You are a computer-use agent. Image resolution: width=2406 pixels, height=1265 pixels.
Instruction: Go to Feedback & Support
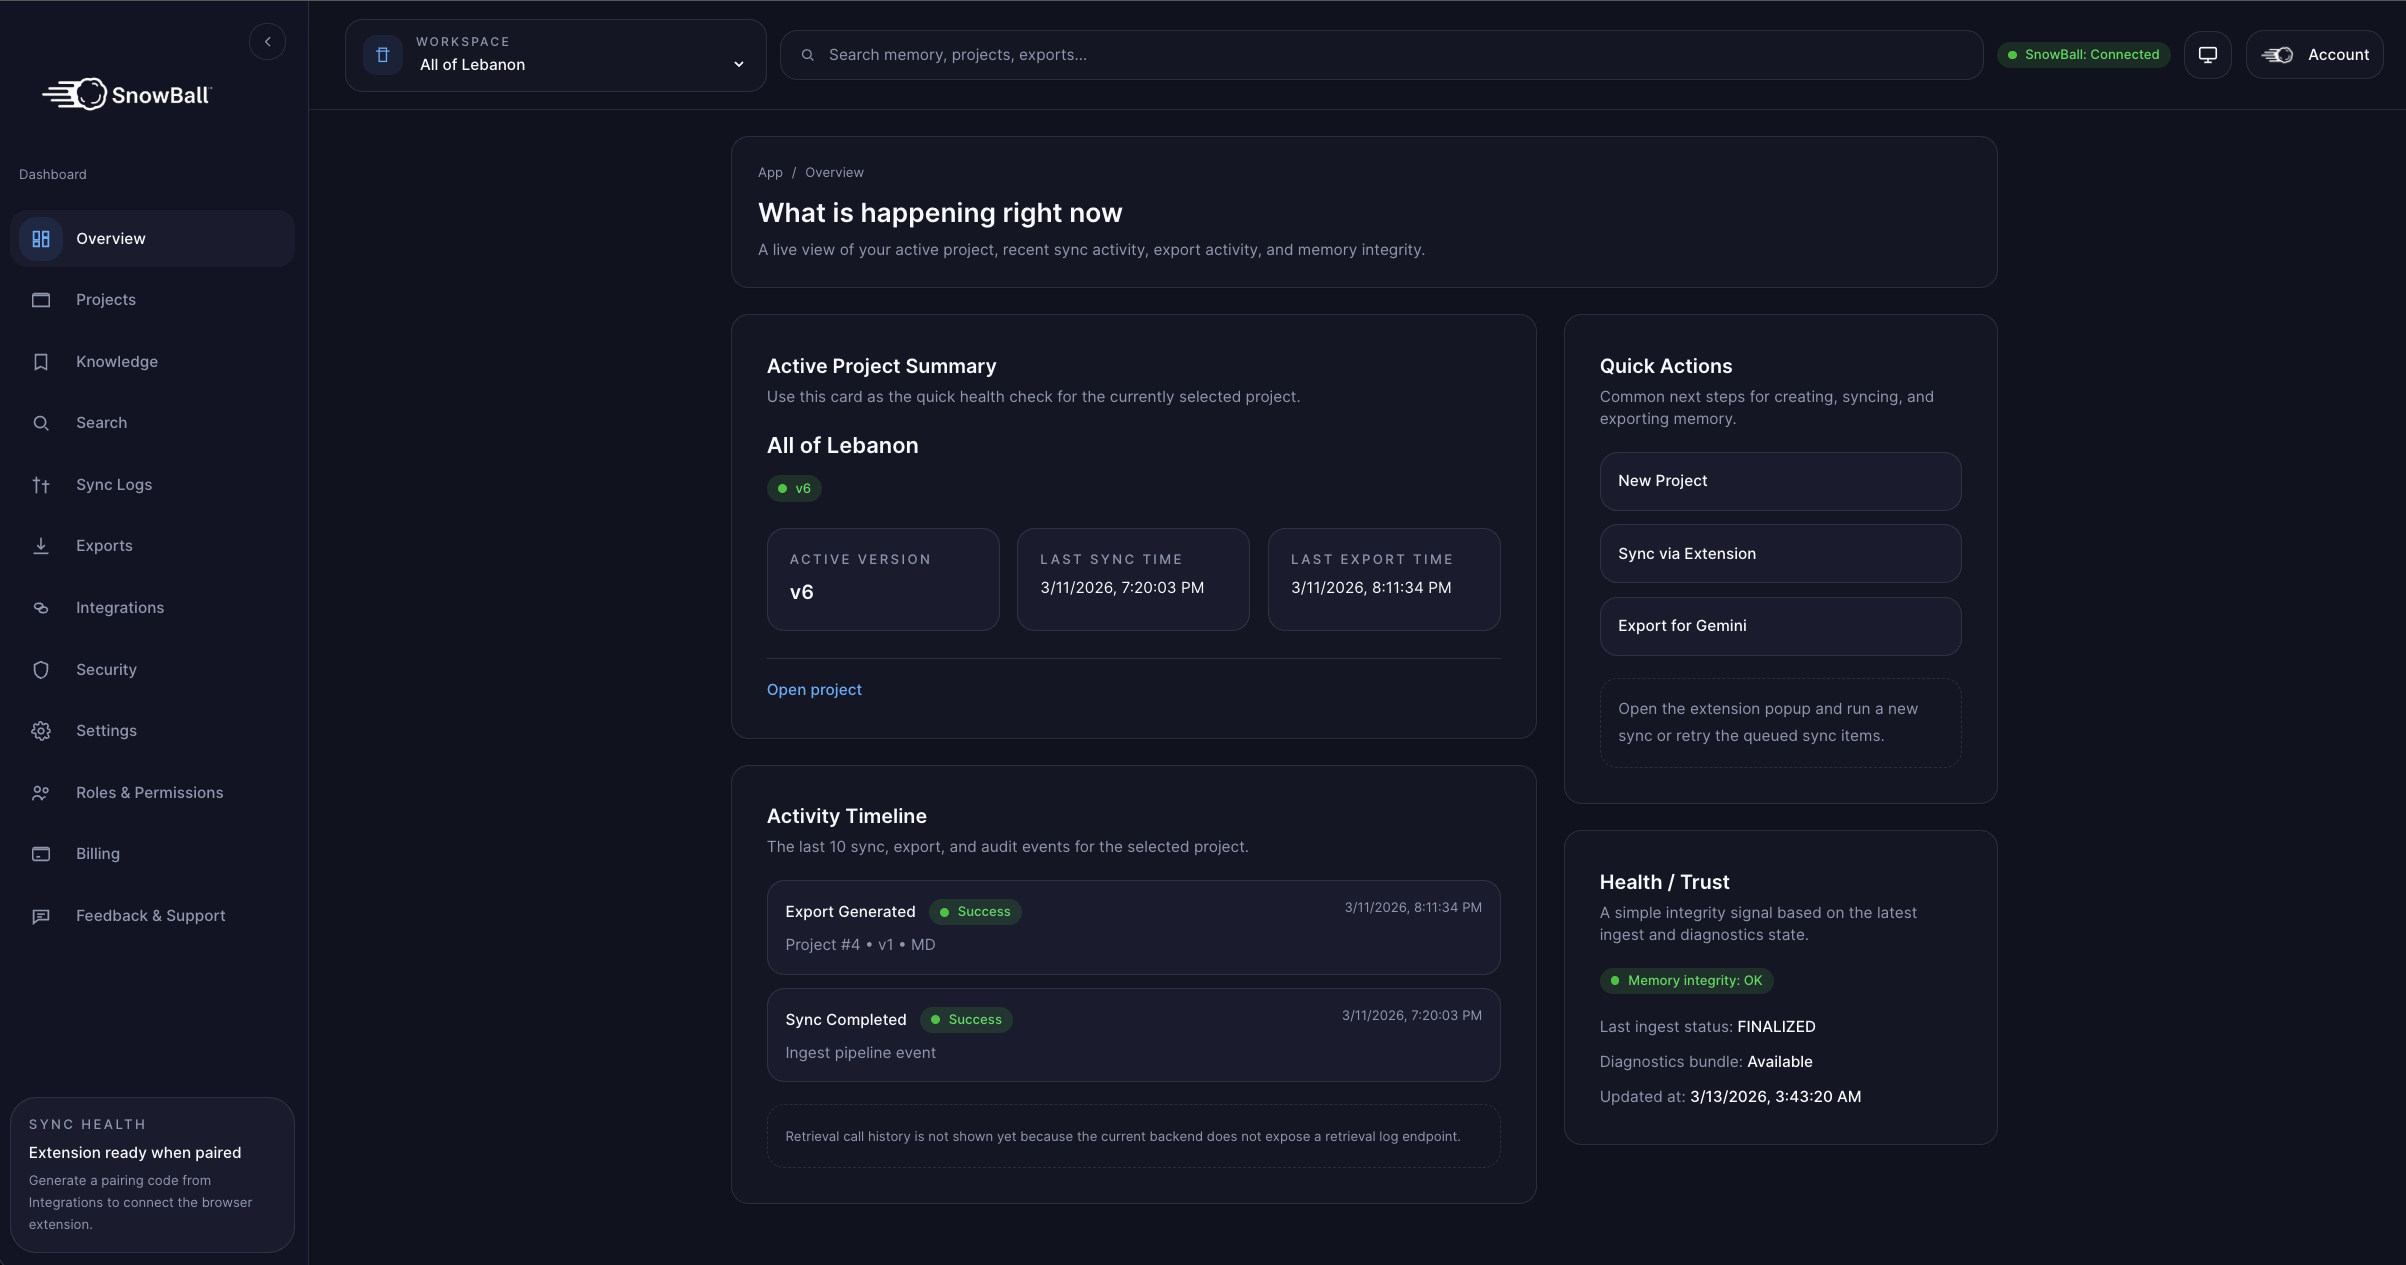(x=150, y=916)
